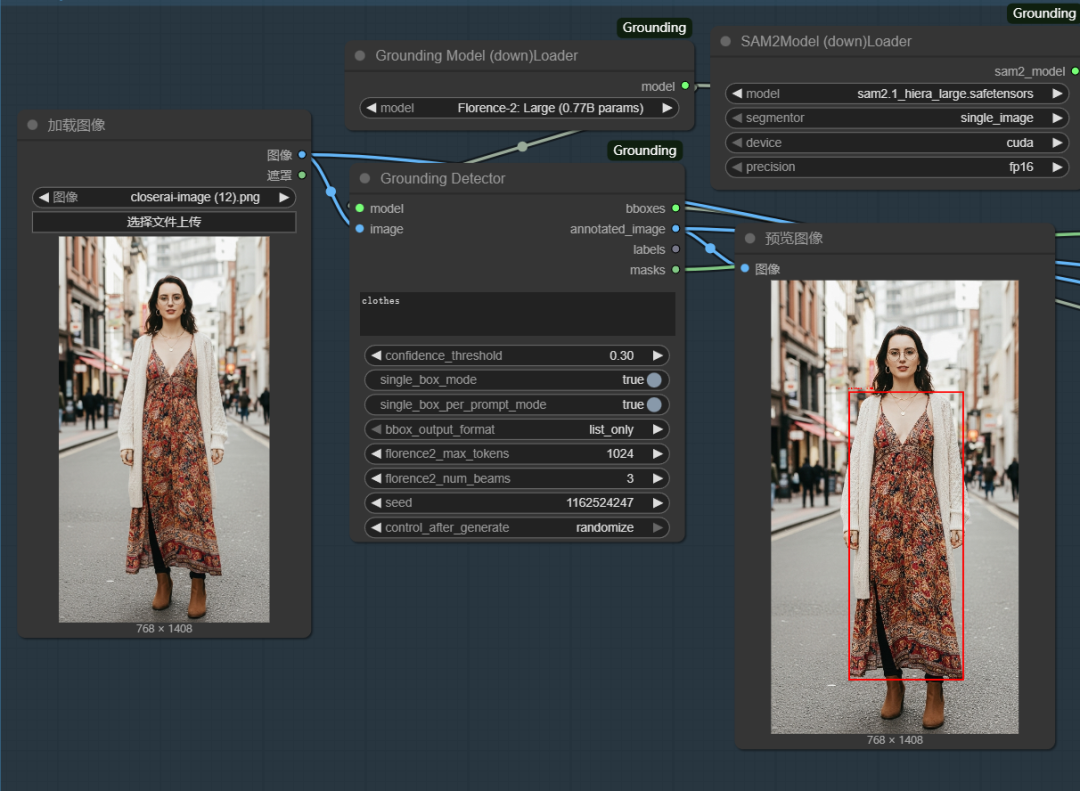This screenshot has height=791, width=1080.
Task: Collapse the 加载图像 node using its title dot
Action: pyautogui.click(x=33, y=125)
